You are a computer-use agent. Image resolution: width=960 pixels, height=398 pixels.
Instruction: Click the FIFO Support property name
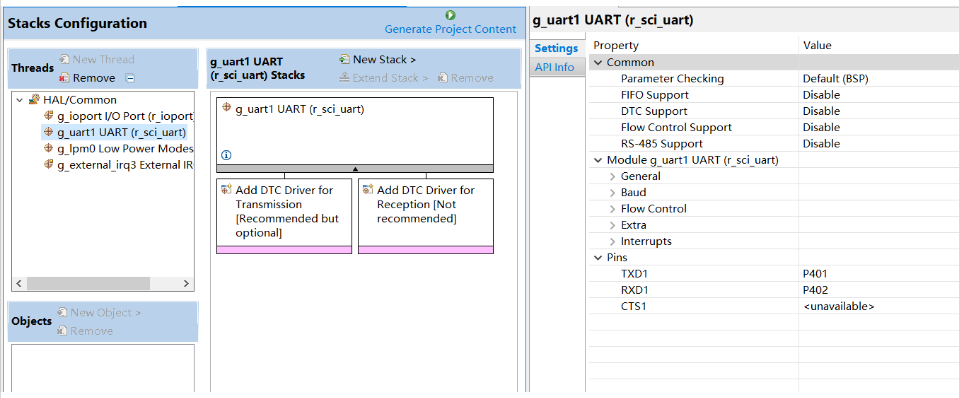(x=654, y=95)
